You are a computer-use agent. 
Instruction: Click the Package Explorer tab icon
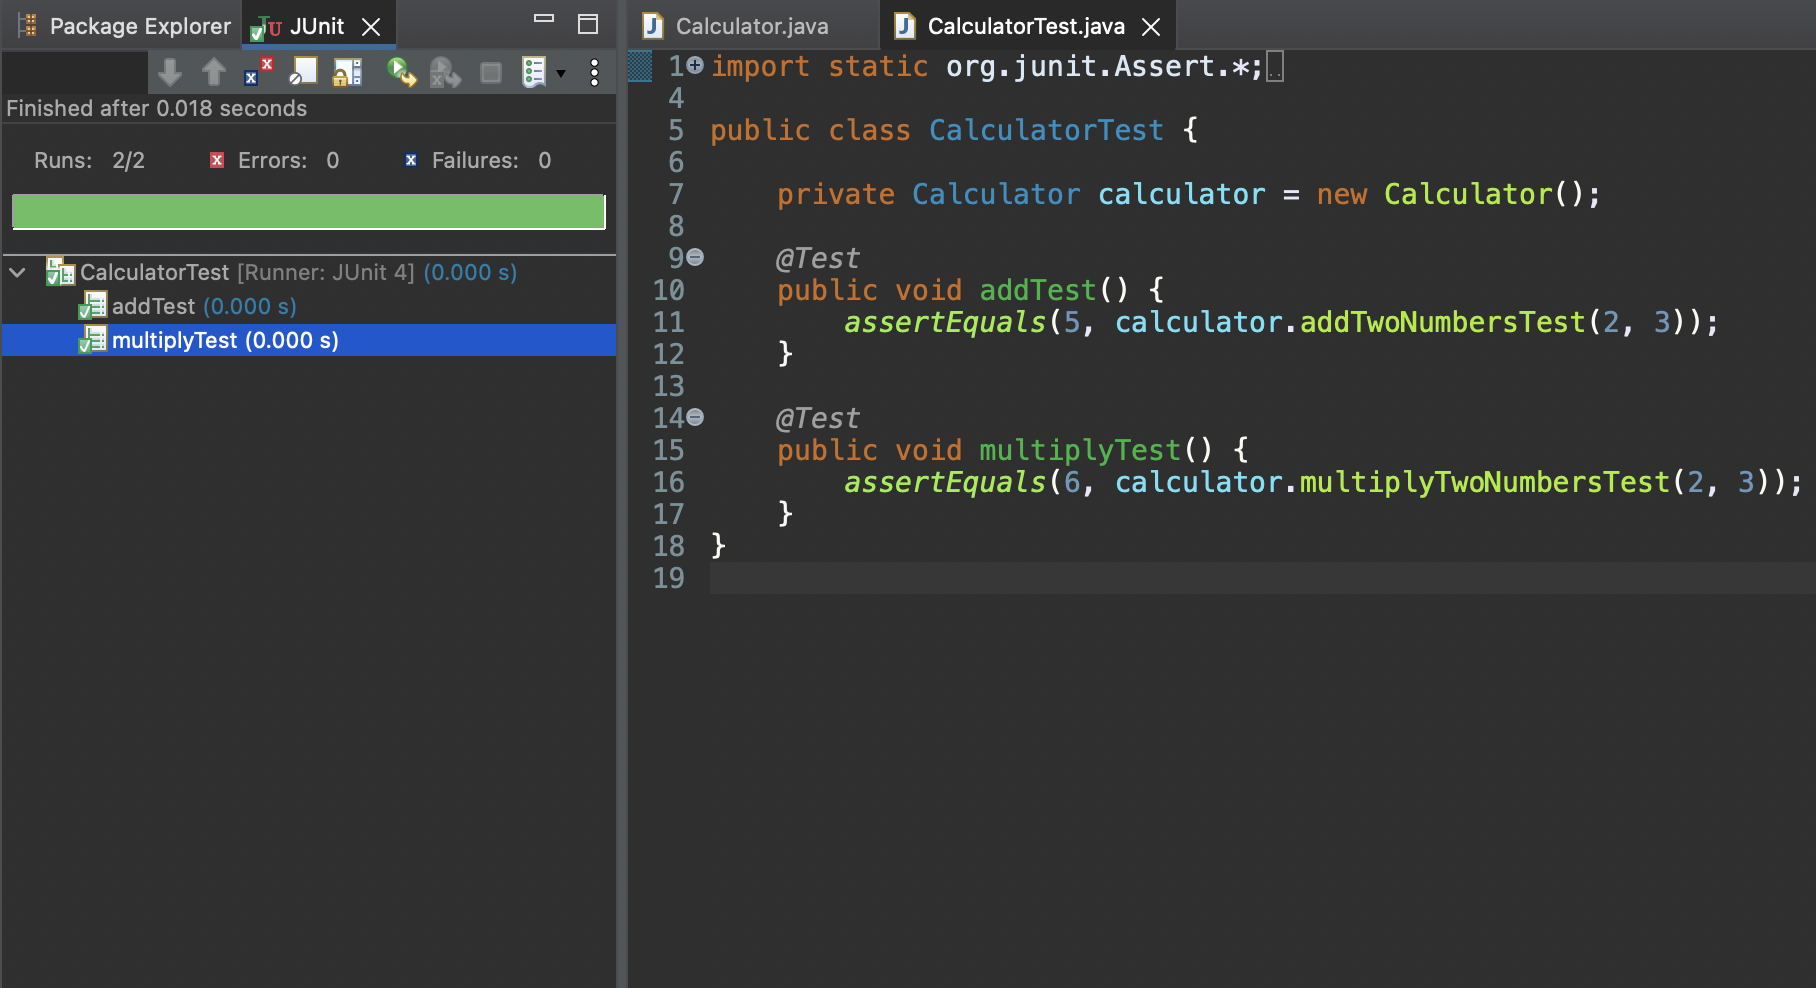point(27,26)
